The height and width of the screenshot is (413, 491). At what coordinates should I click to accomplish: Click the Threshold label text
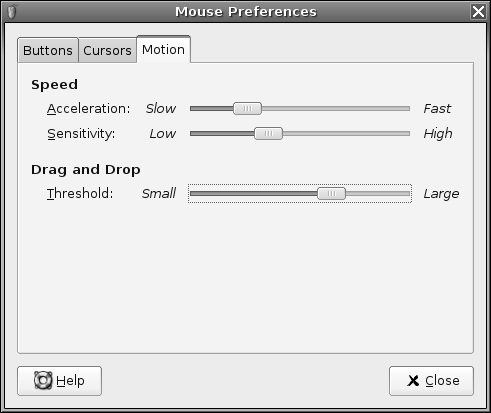[x=80, y=193]
